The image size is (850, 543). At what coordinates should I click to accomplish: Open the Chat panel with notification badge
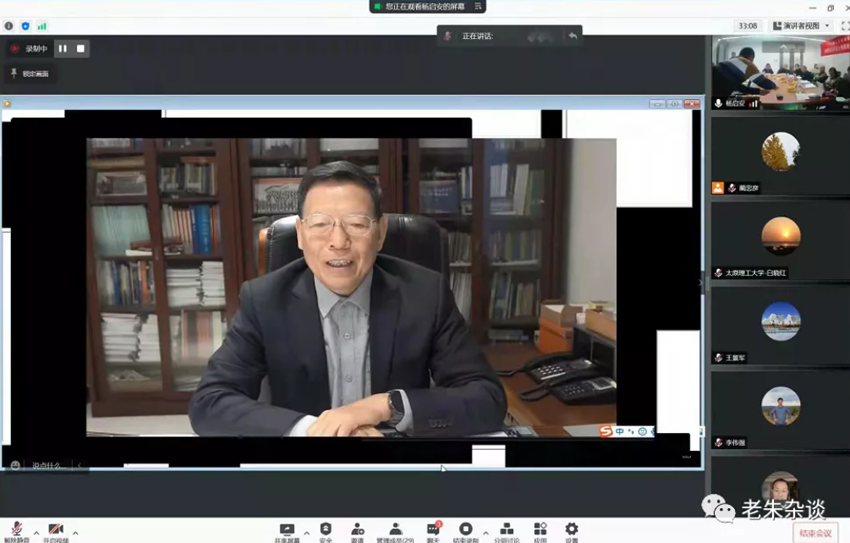[433, 530]
